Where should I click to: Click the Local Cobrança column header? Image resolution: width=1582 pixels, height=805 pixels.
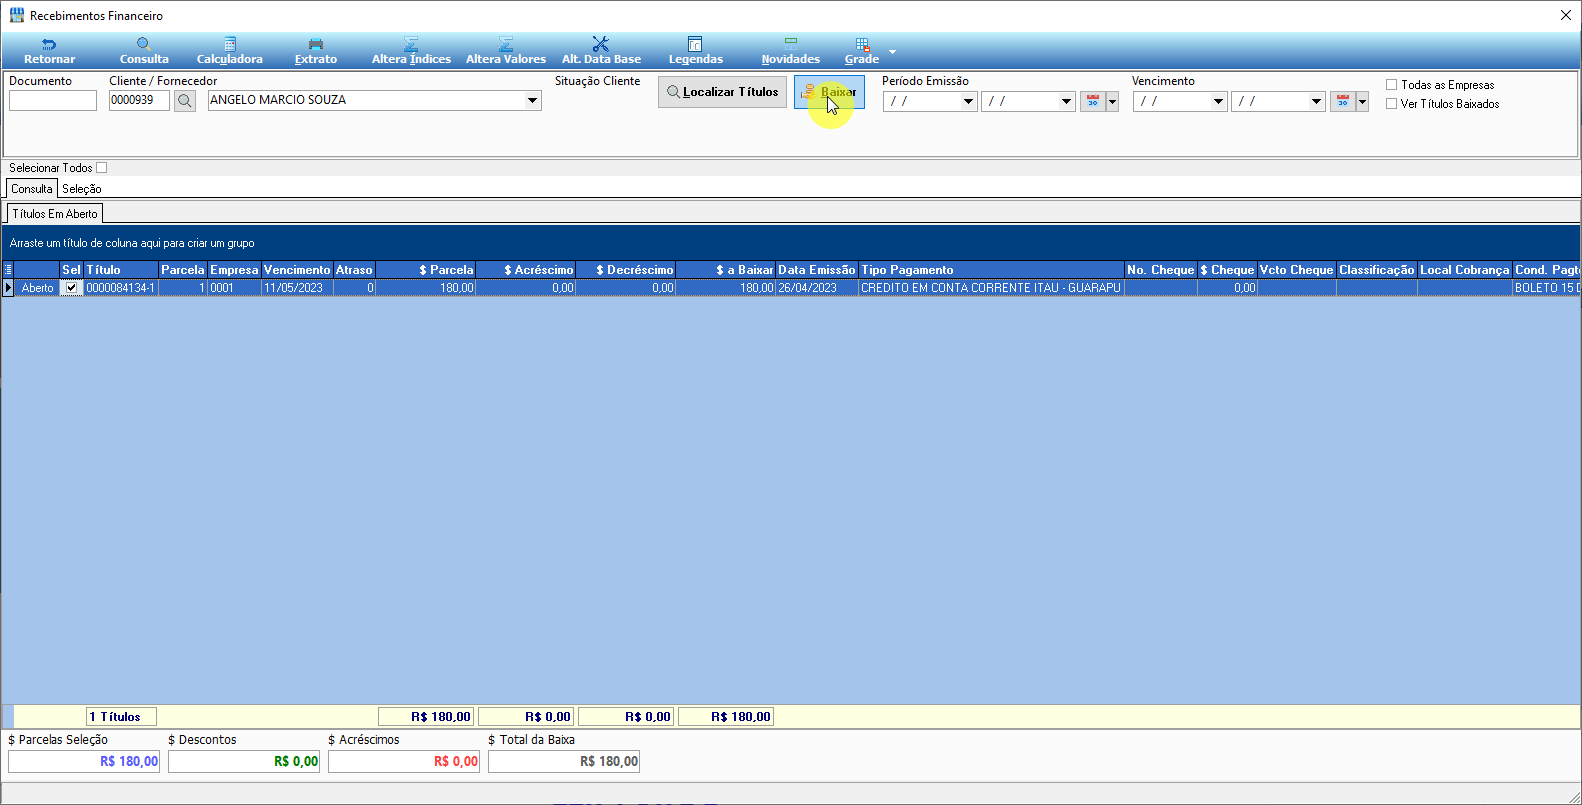[x=1465, y=270]
